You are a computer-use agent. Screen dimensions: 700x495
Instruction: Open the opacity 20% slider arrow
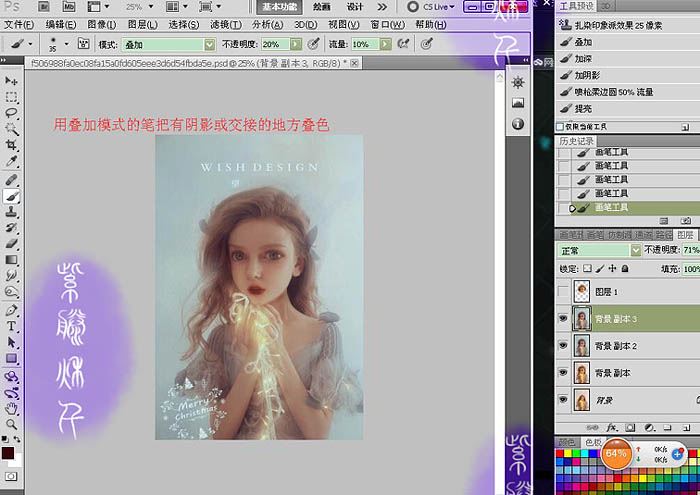tap(296, 44)
